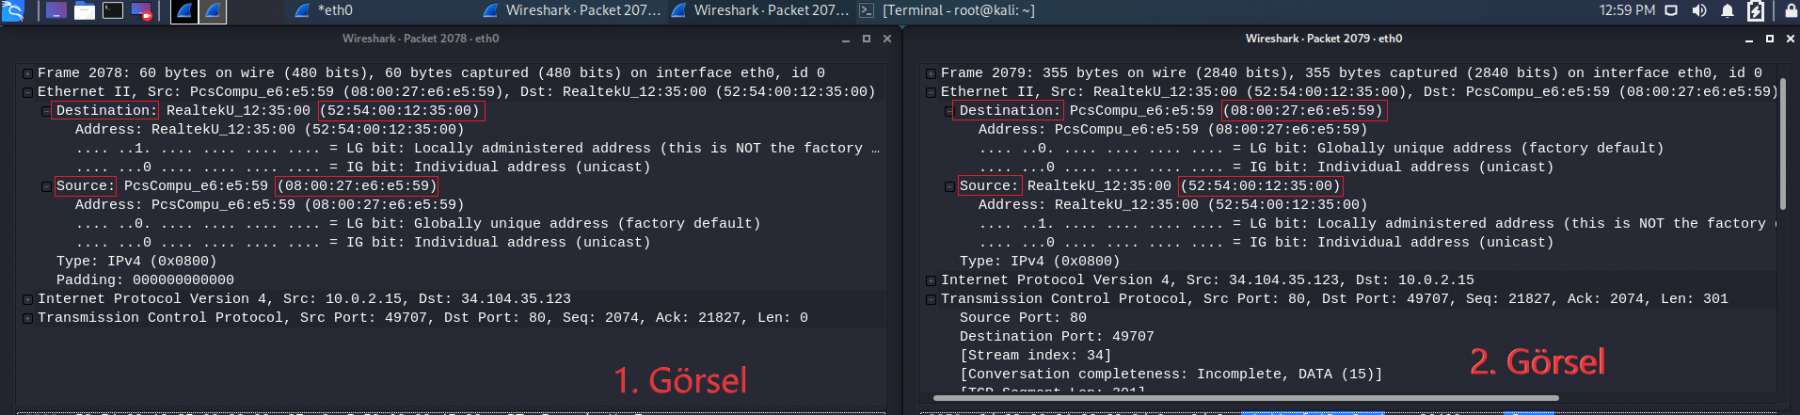This screenshot has width=1800, height=415.
Task: Click the screen recorder panel icon
Action: click(141, 11)
